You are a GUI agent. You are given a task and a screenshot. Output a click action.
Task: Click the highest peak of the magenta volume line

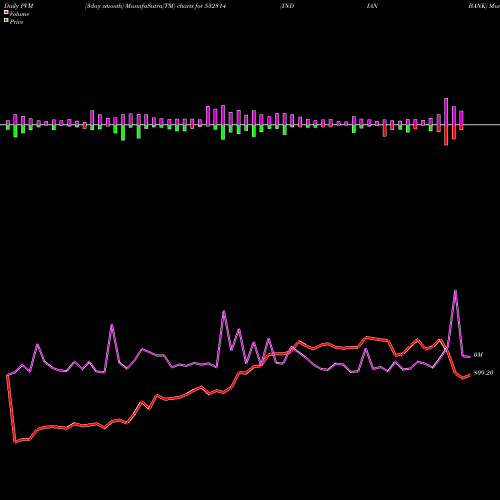[455, 290]
